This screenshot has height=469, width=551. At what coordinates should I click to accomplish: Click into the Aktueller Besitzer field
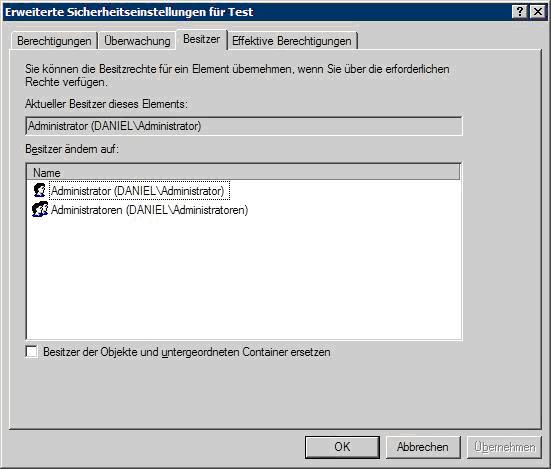244,126
